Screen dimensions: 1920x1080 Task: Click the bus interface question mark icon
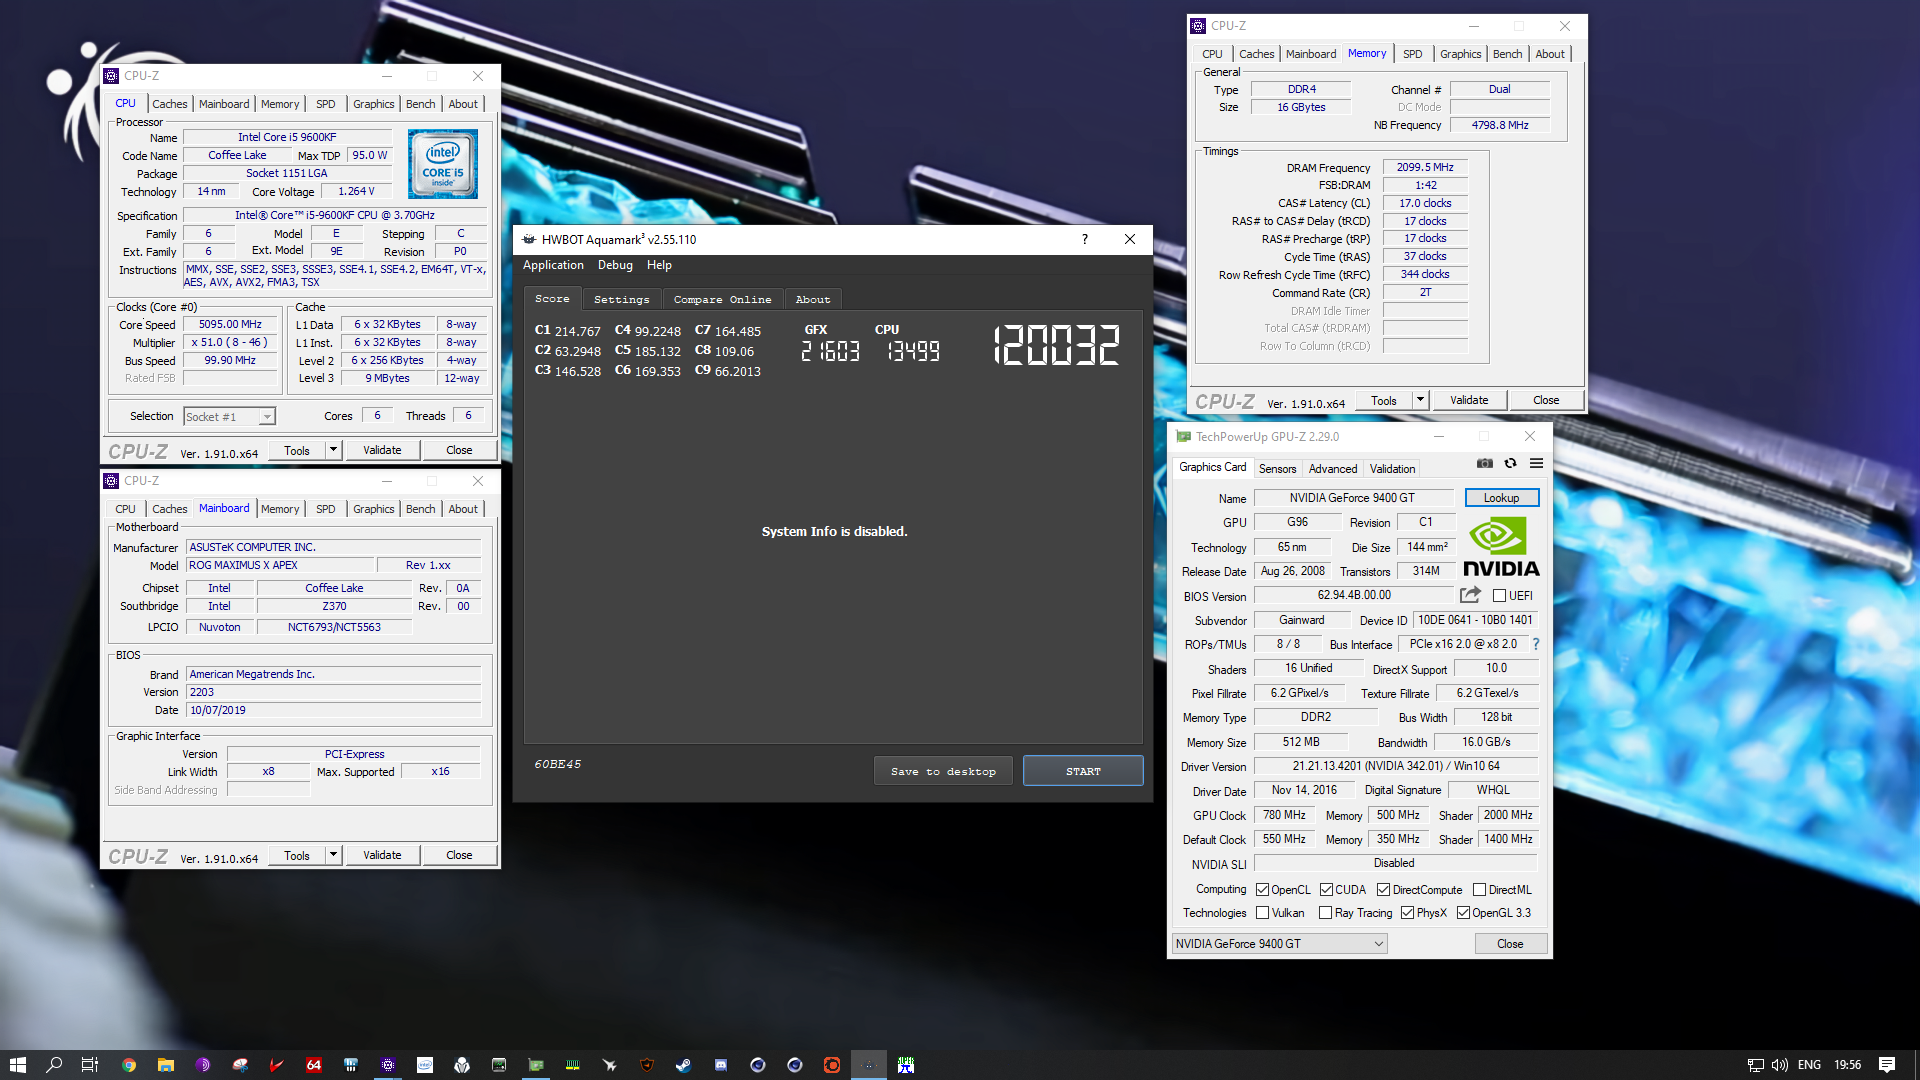point(1536,644)
